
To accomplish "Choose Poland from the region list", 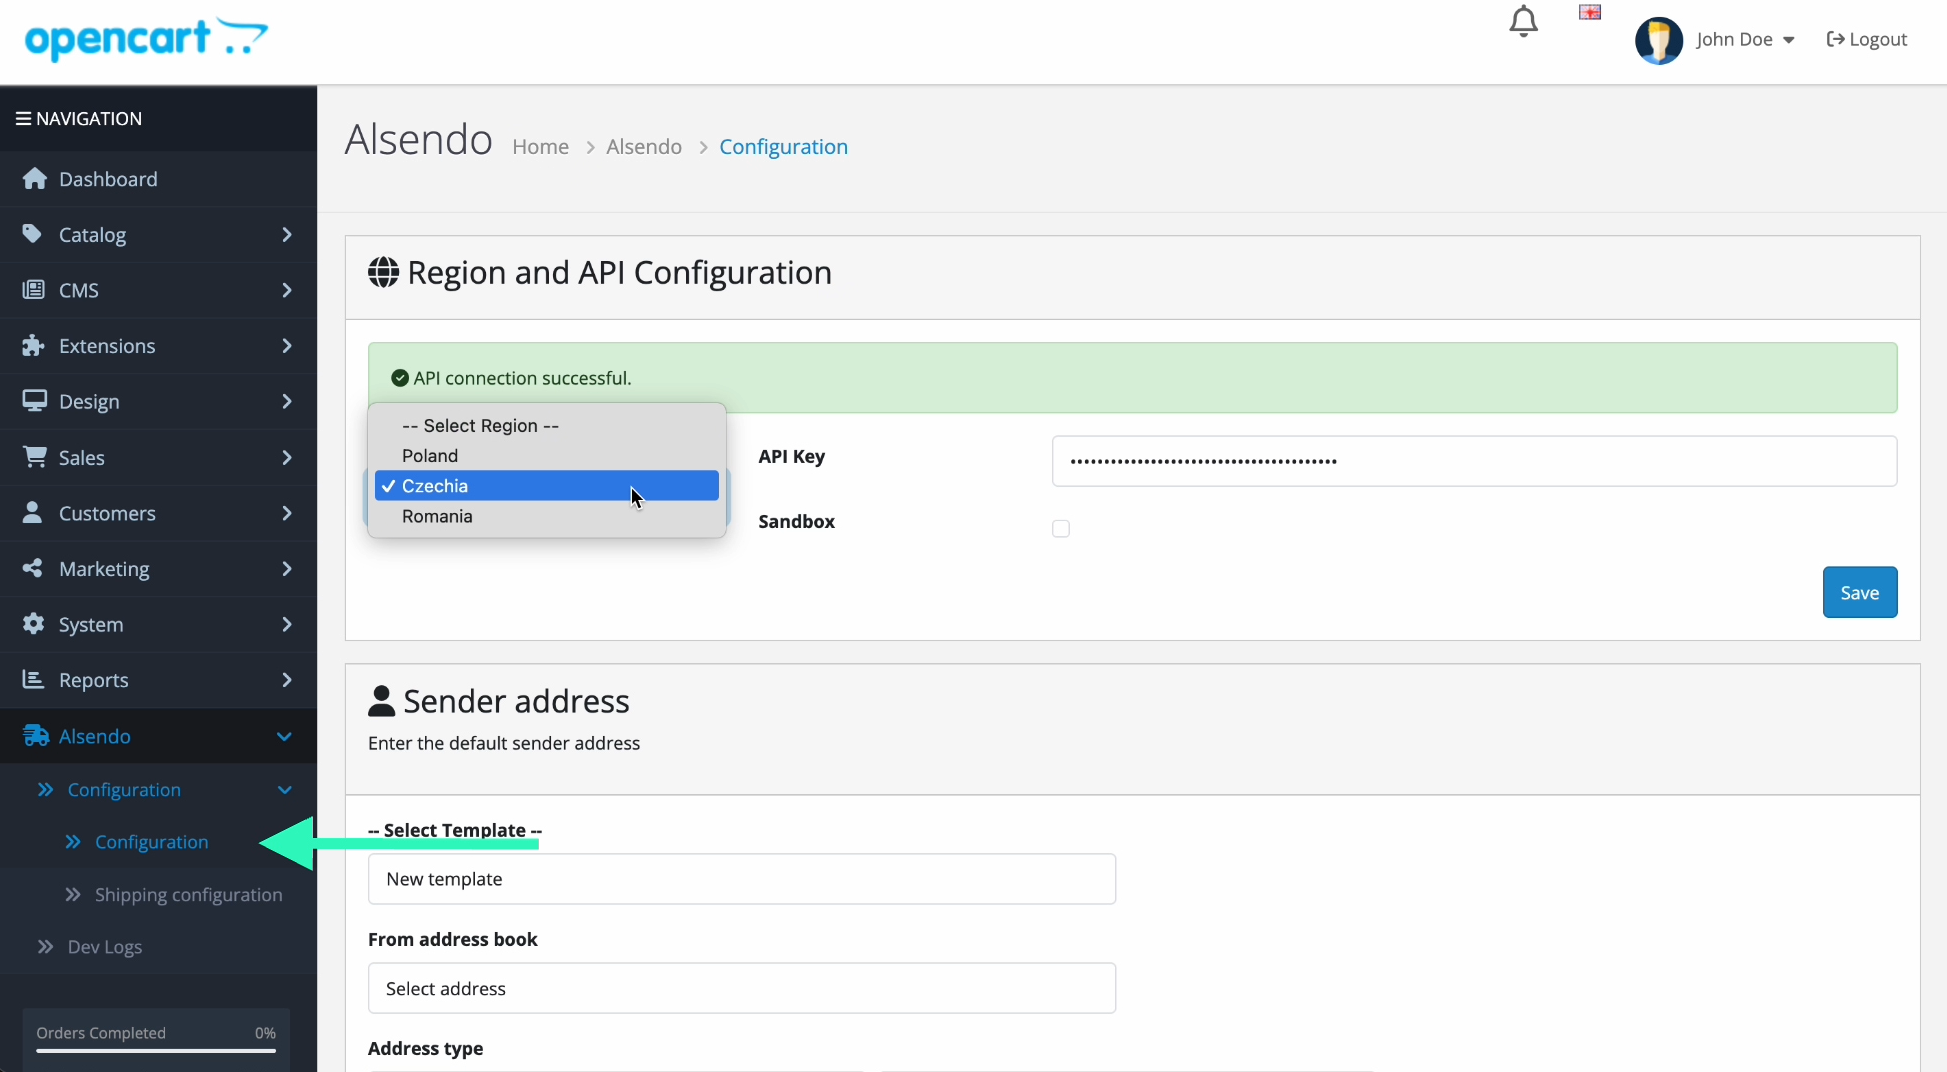I will tap(547, 455).
